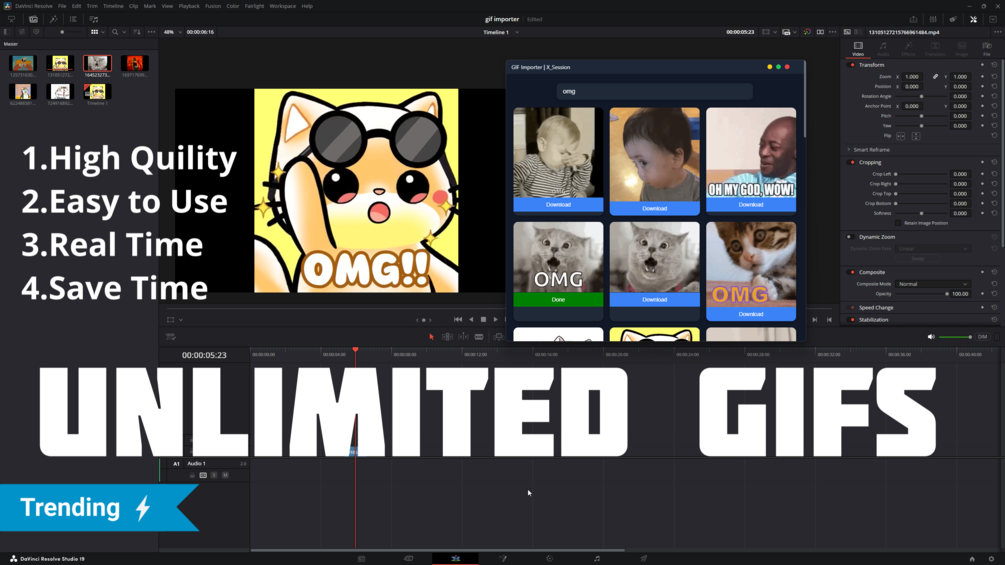Expand the Smart Reframe section

pyautogui.click(x=849, y=150)
